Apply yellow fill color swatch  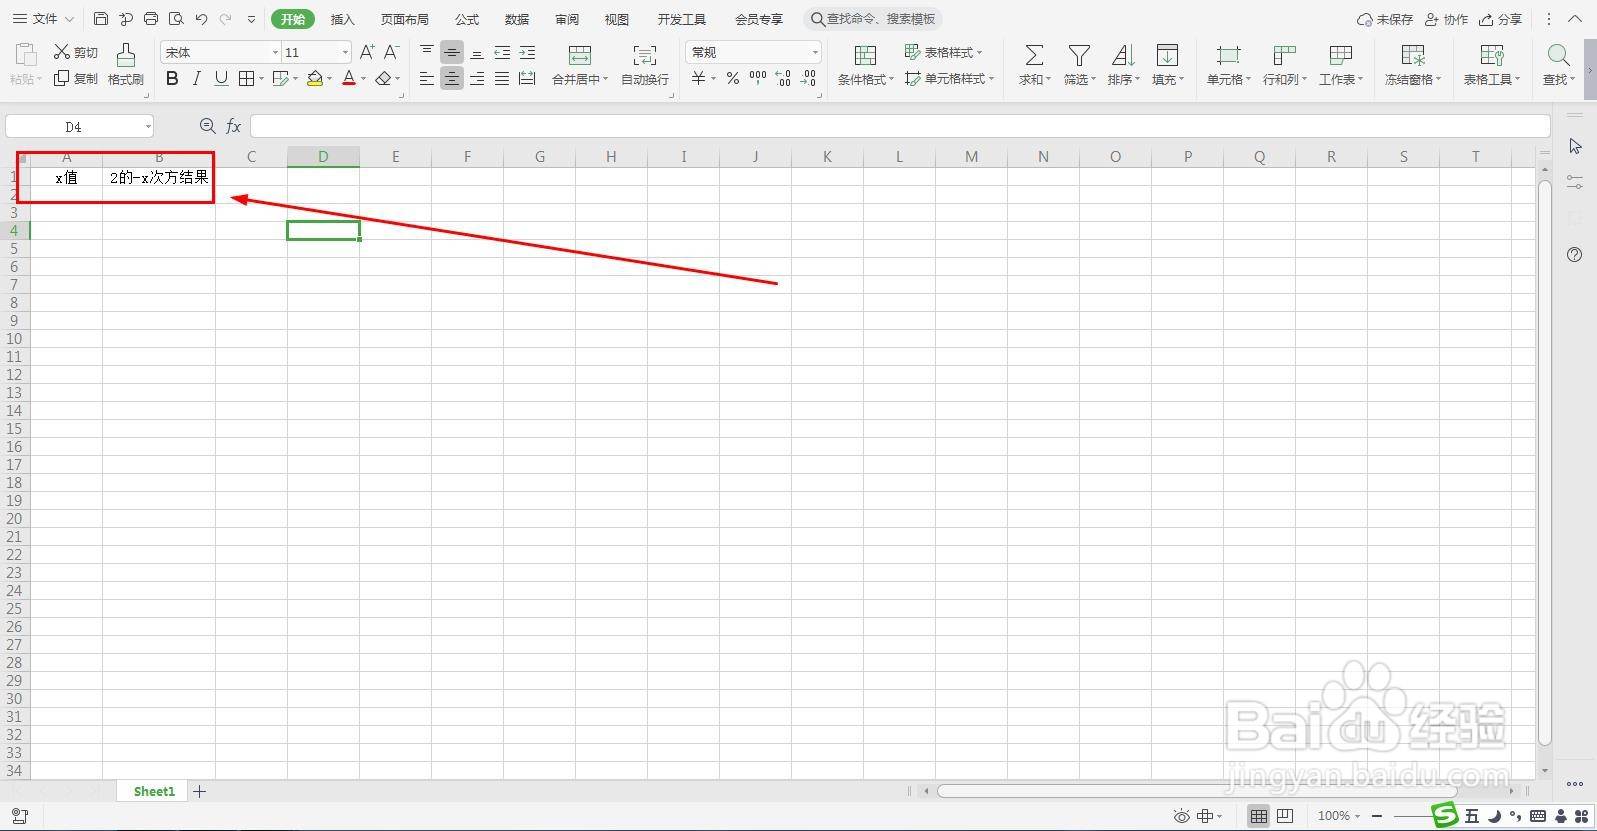tap(315, 78)
